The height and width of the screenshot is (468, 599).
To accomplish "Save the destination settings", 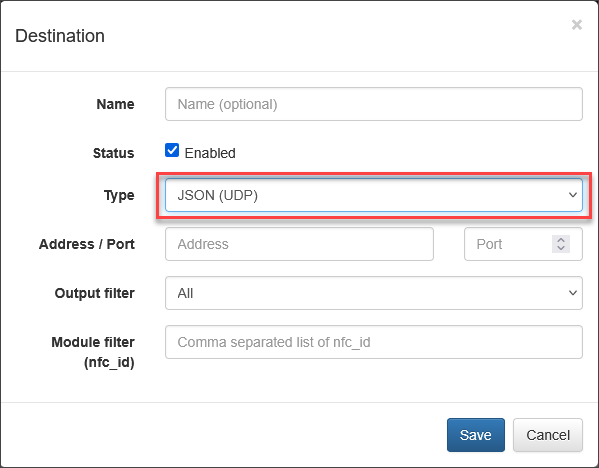I will [476, 435].
